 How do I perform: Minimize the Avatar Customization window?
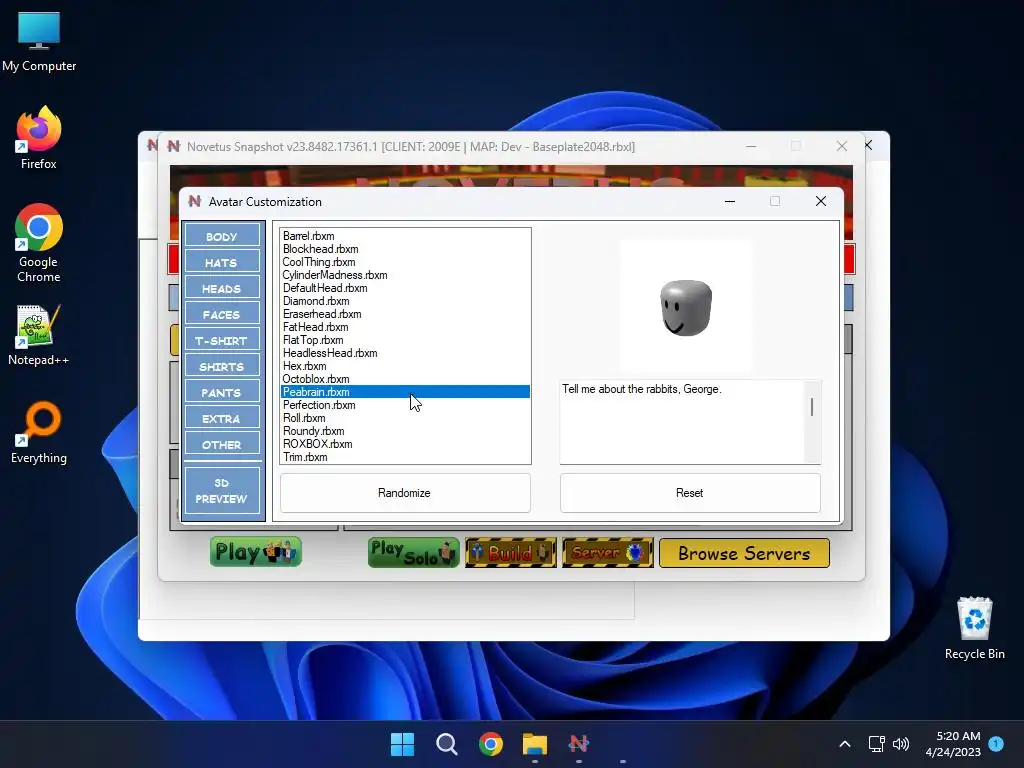[730, 201]
